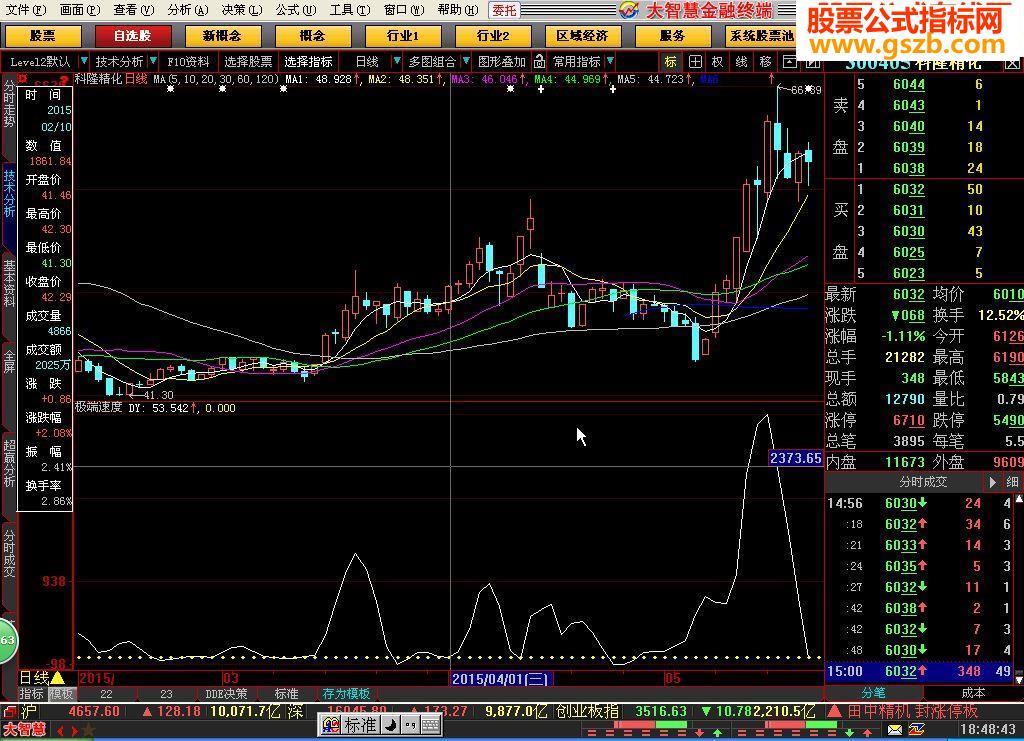Click the yellow triangle beside 日线
The height and width of the screenshot is (741, 1024).
coord(58,678)
